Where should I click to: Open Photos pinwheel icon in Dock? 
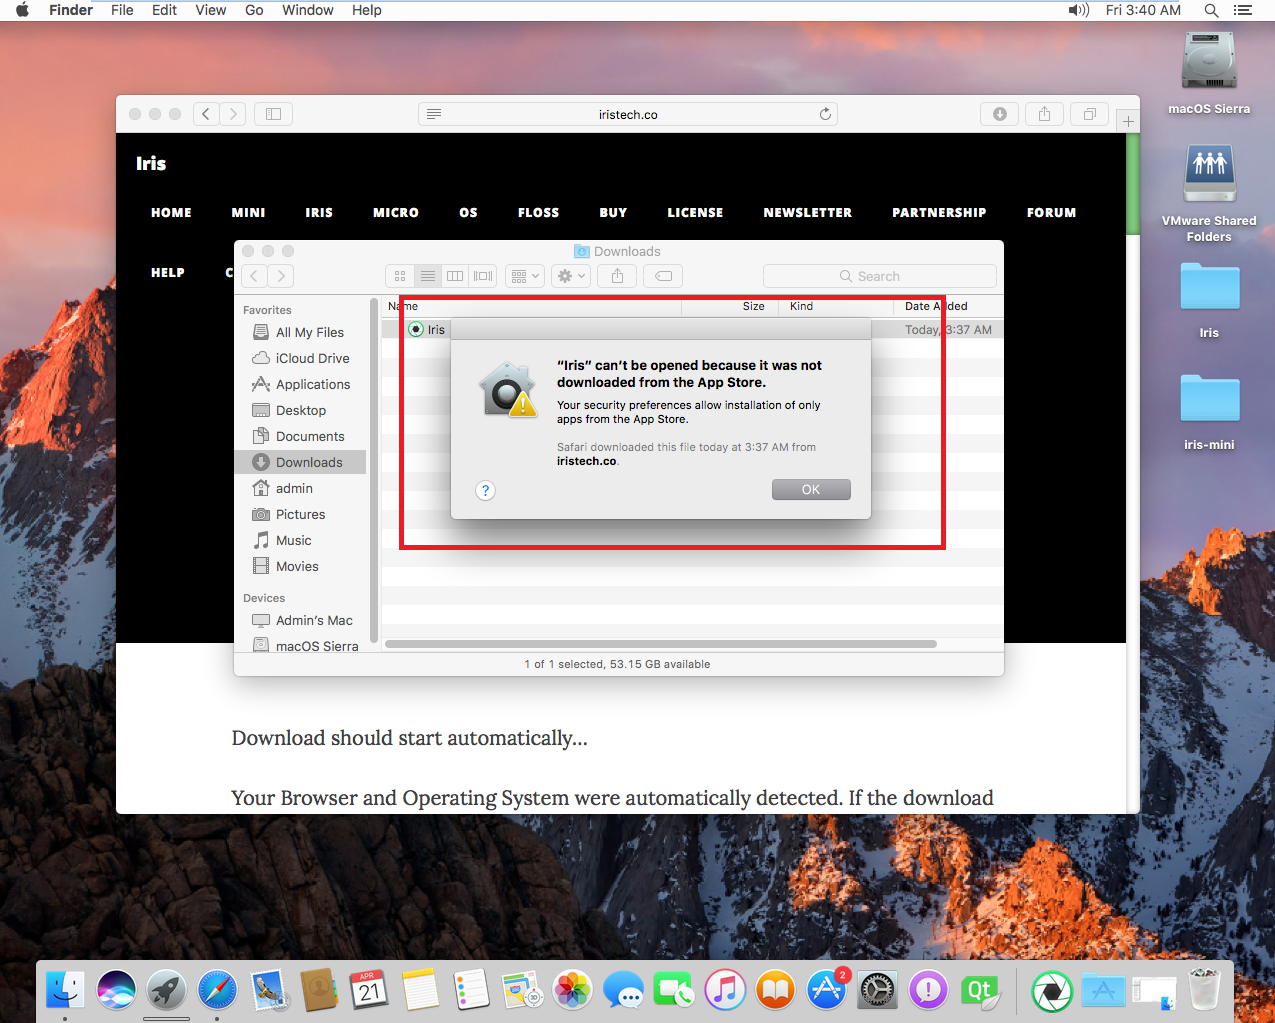pos(573,990)
